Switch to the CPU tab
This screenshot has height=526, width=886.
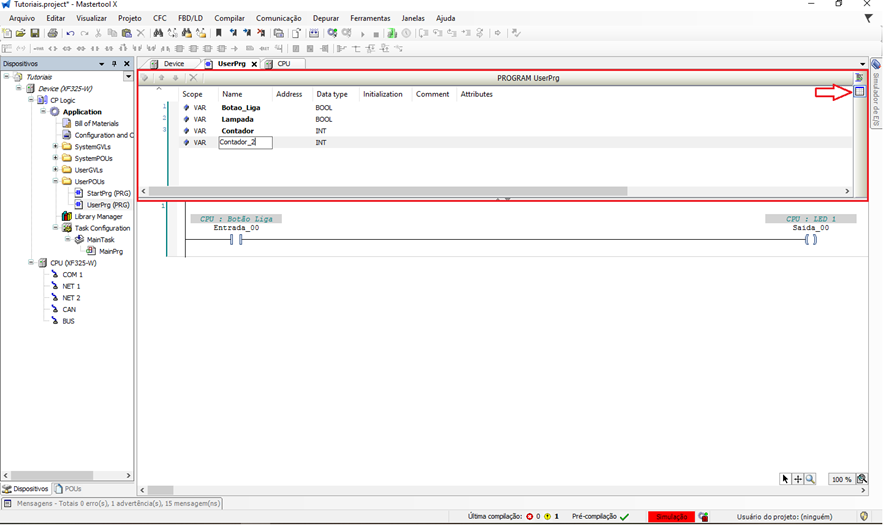pos(284,64)
